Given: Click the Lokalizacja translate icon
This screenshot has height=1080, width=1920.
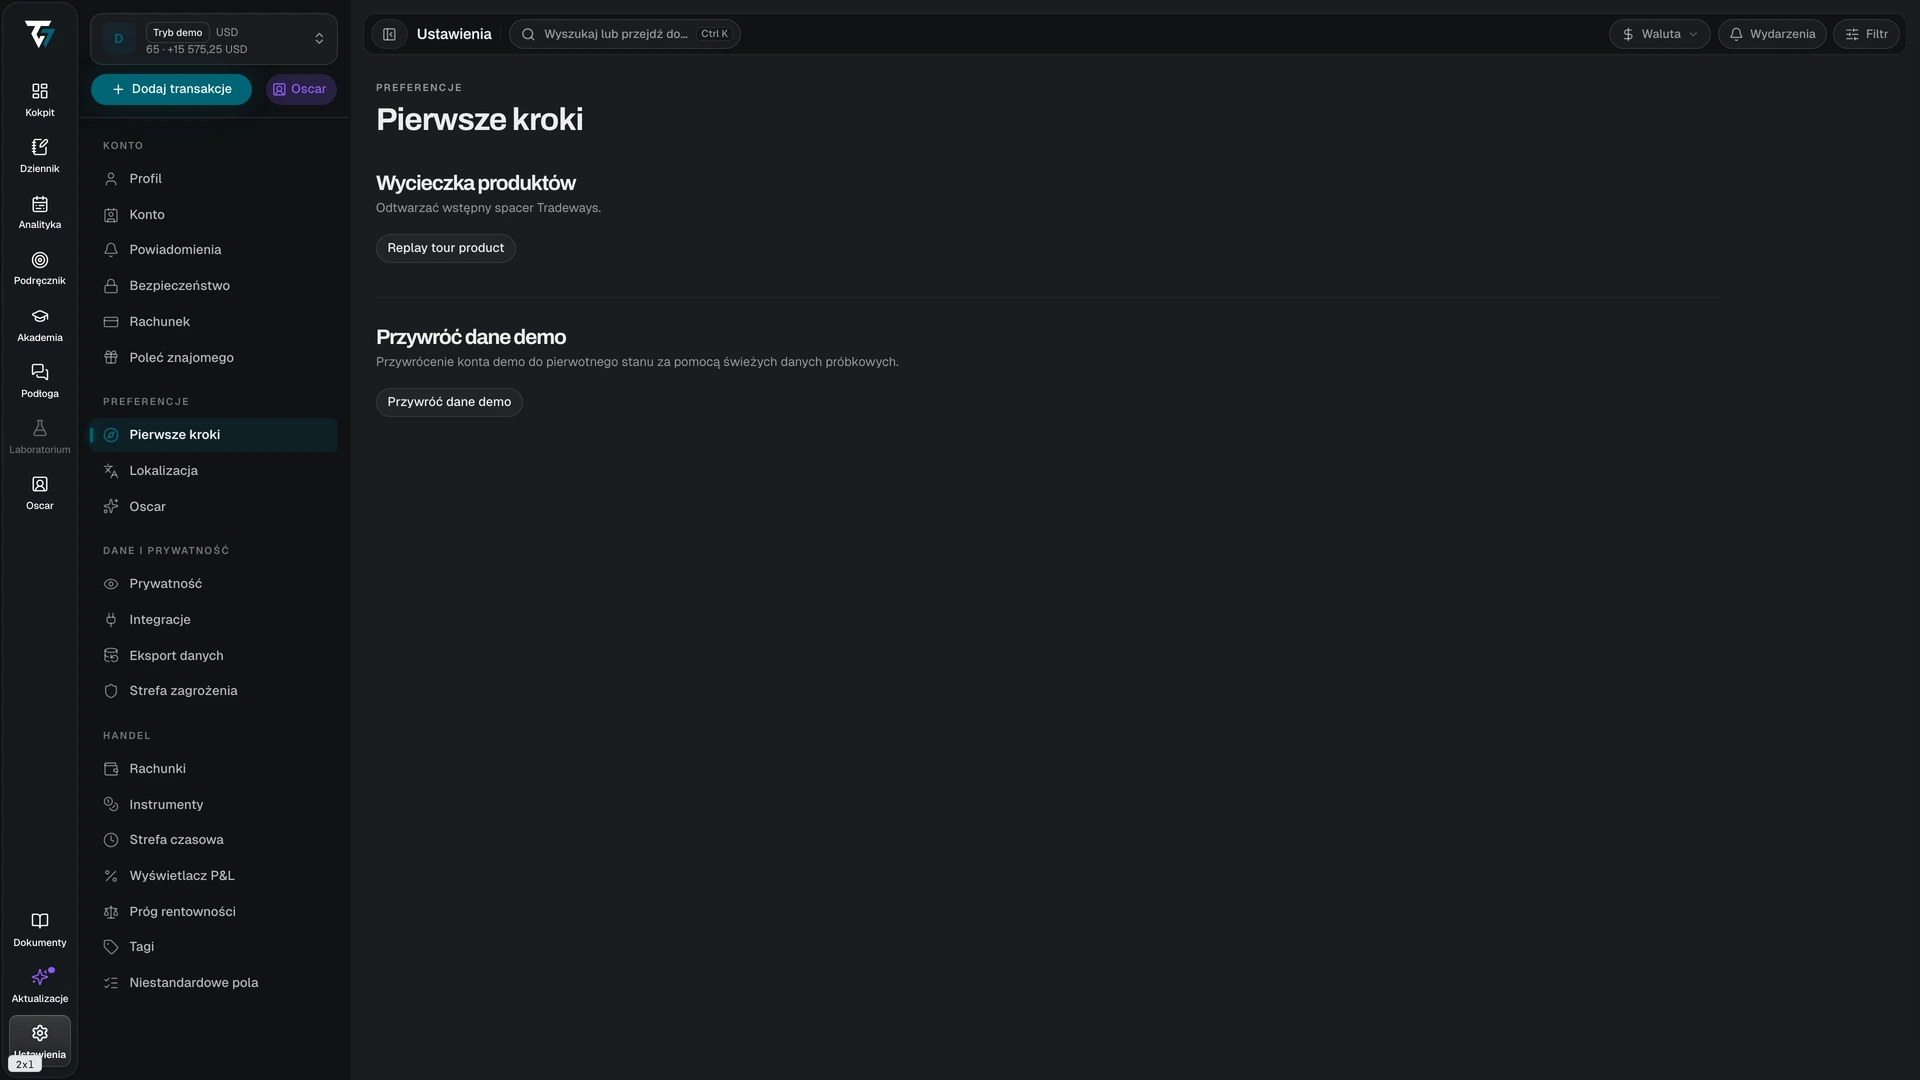Looking at the screenshot, I should click(111, 471).
